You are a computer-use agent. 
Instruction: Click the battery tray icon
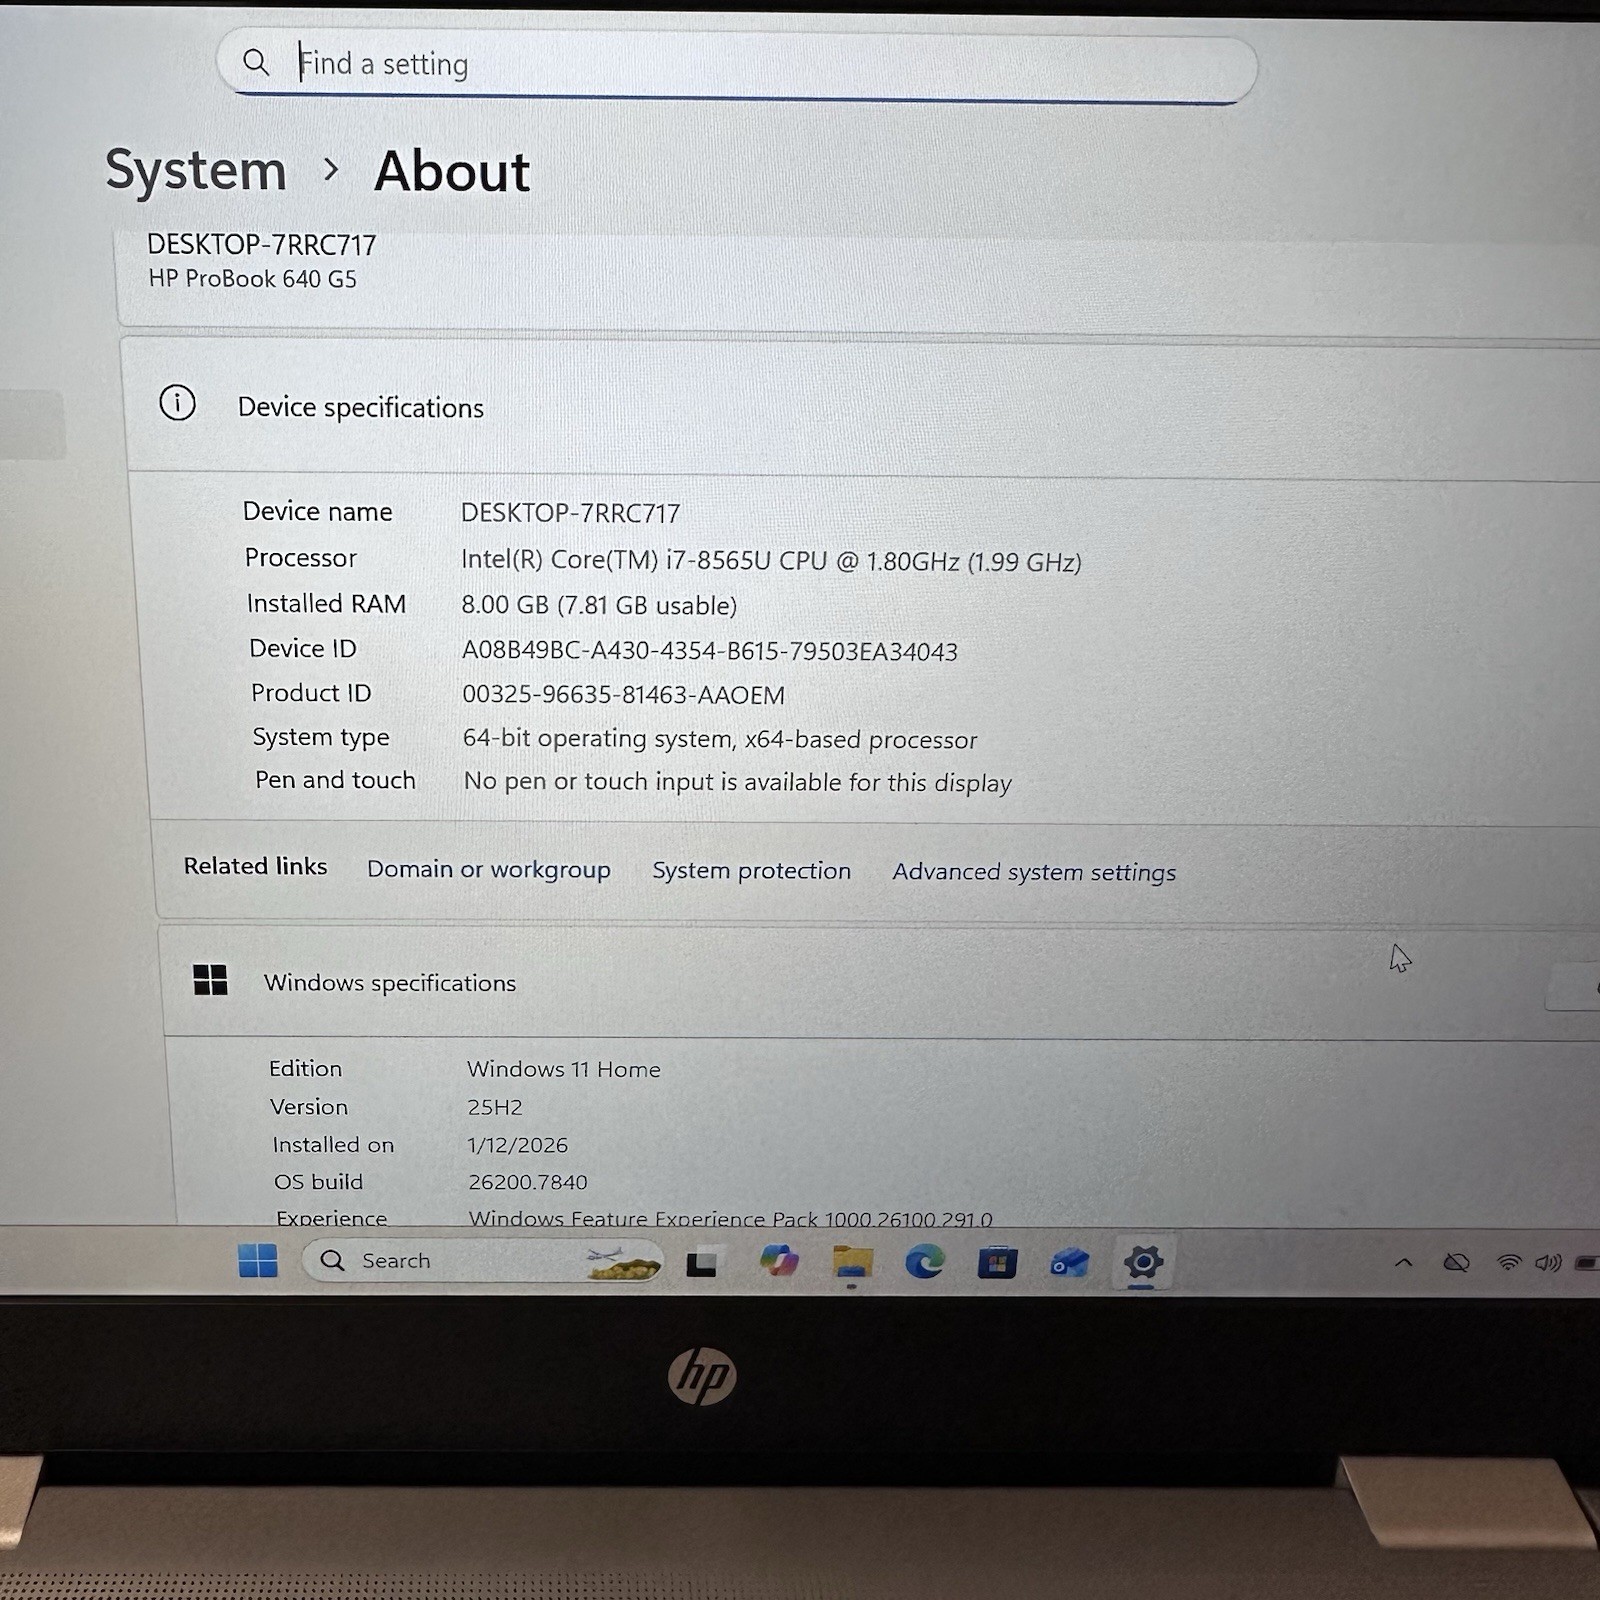coord(1587,1263)
